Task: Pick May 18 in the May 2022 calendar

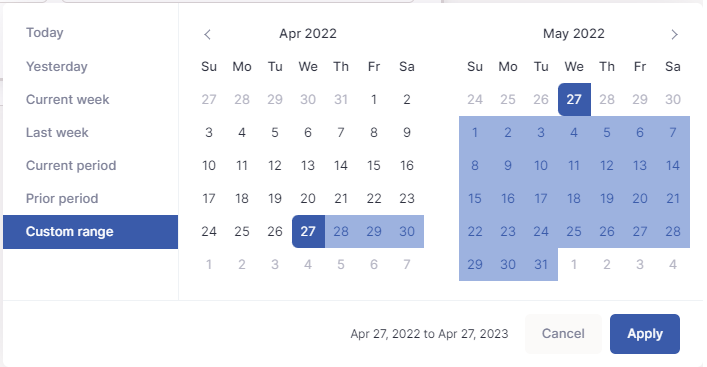Action: click(574, 198)
